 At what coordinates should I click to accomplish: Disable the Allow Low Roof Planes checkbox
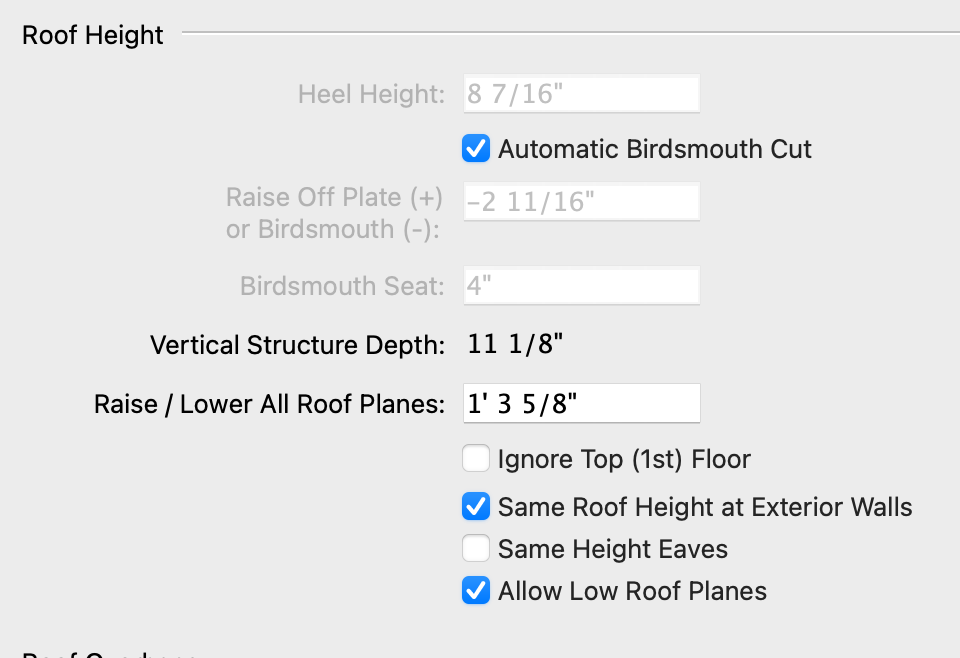[476, 591]
